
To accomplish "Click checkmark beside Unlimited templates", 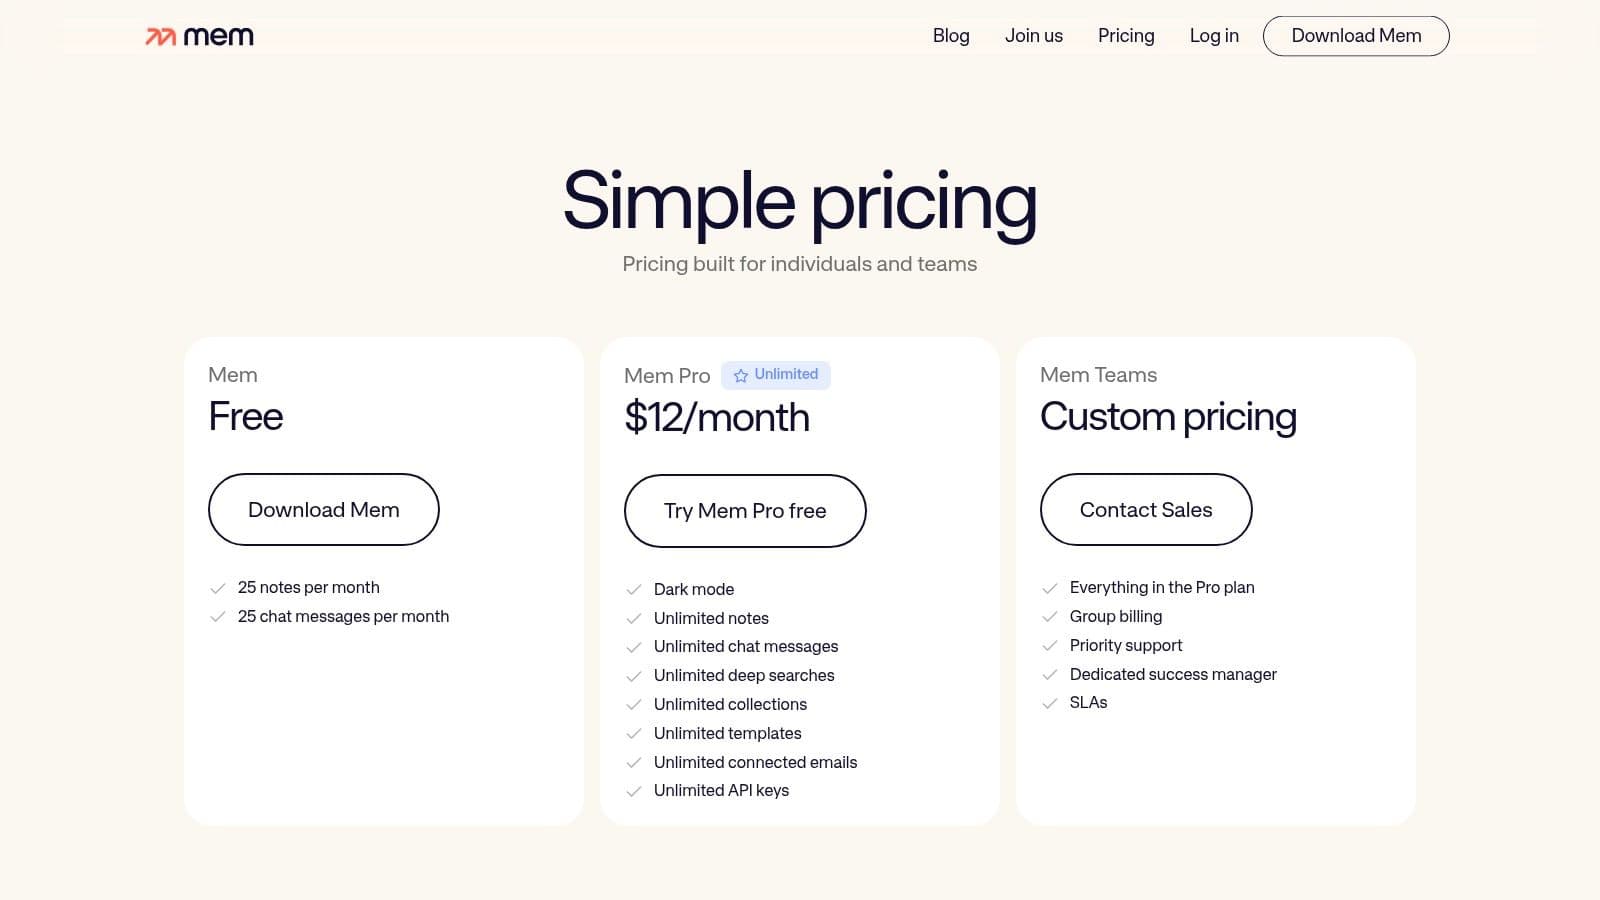I will tap(633, 734).
